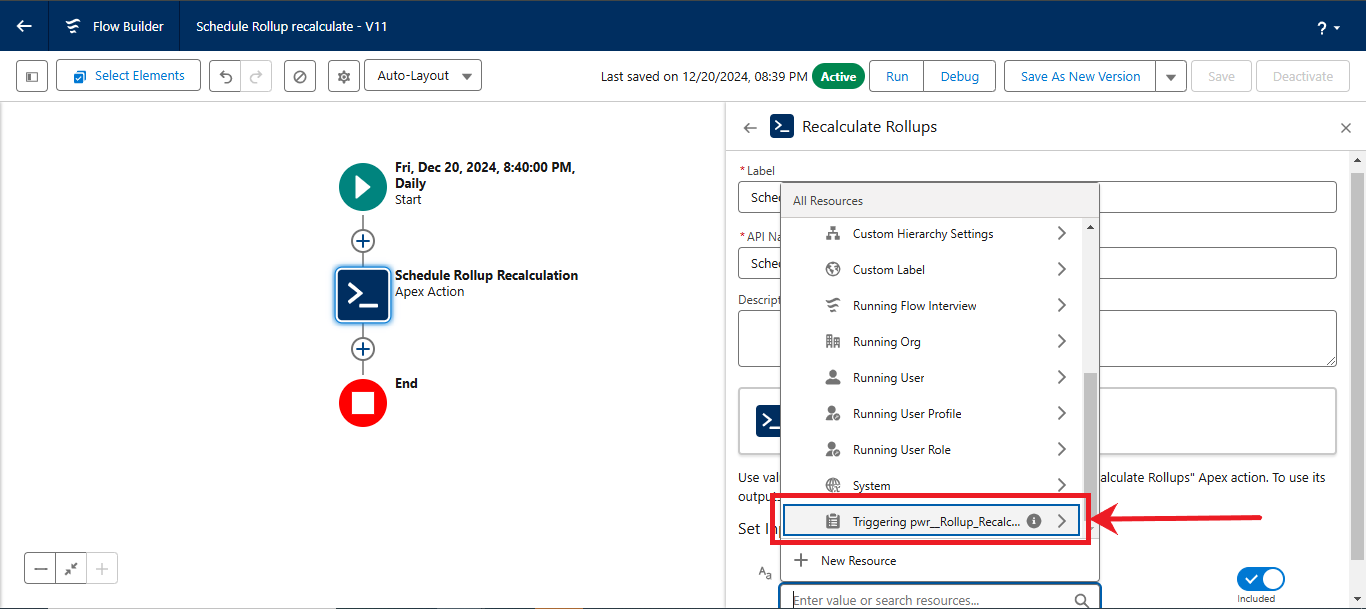The width and height of the screenshot is (1366, 609).
Task: Open the help question mark menu
Action: [x=1329, y=27]
